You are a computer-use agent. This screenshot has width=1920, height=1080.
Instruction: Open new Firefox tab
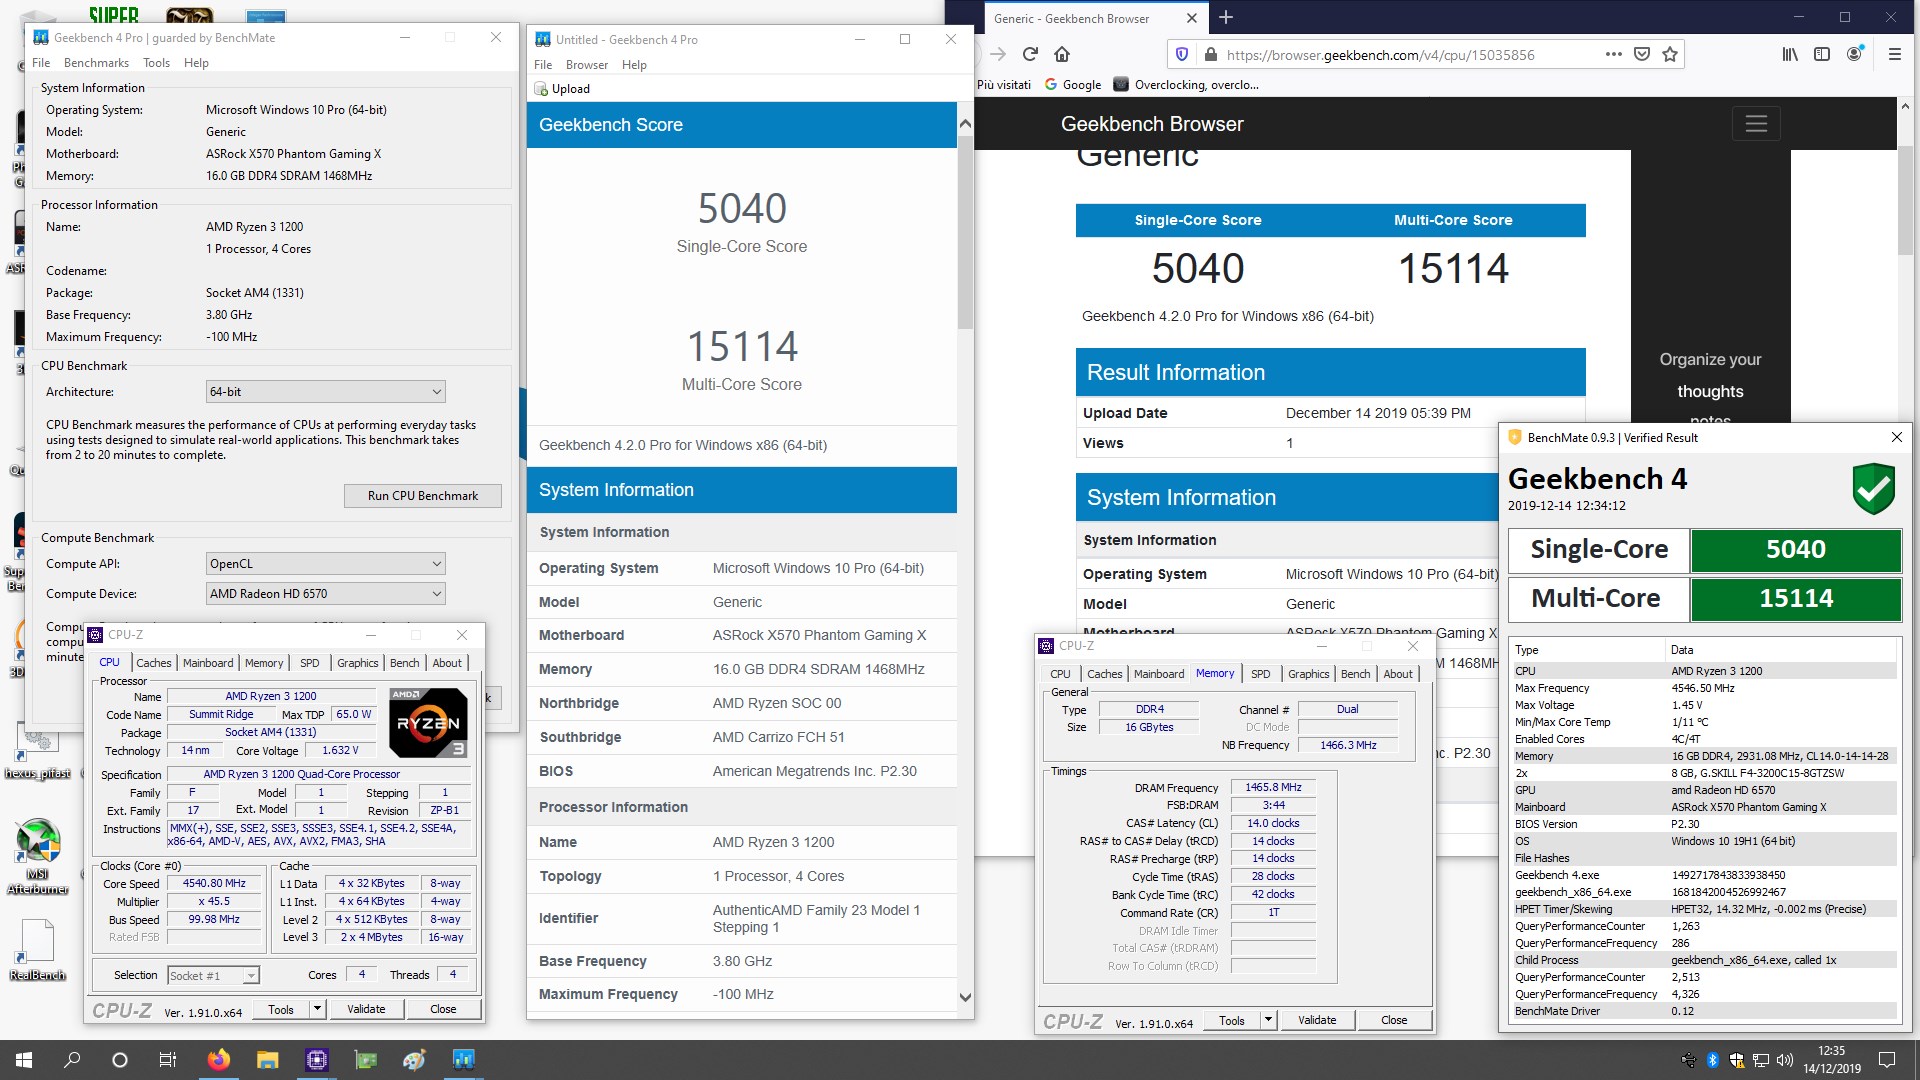[x=1226, y=17]
